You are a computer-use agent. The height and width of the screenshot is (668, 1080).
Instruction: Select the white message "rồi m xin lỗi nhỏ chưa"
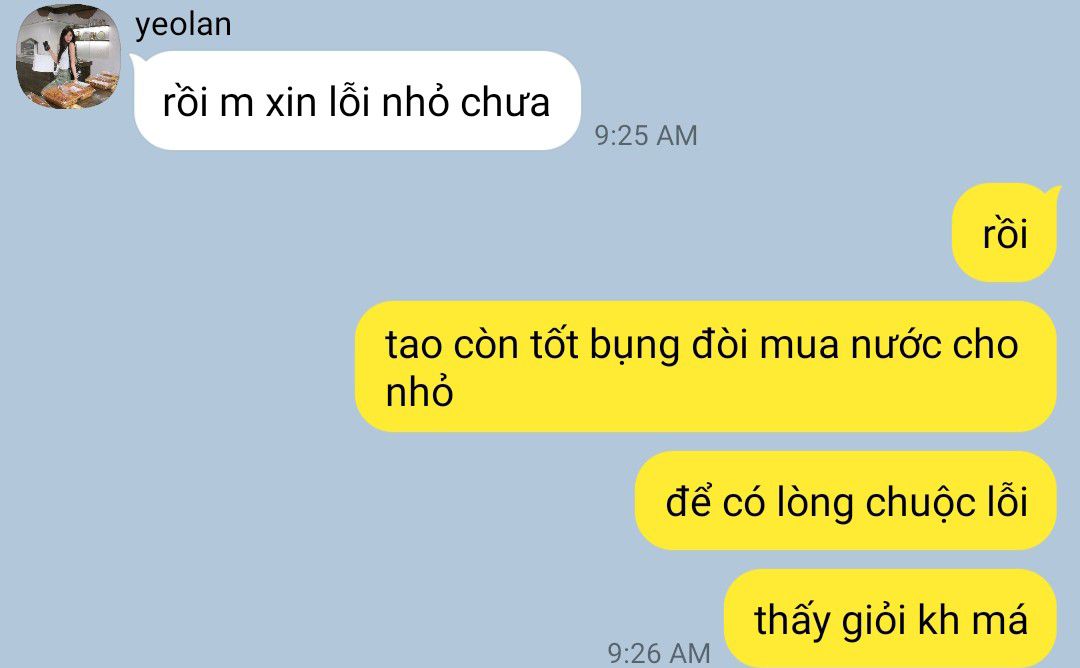(357, 101)
